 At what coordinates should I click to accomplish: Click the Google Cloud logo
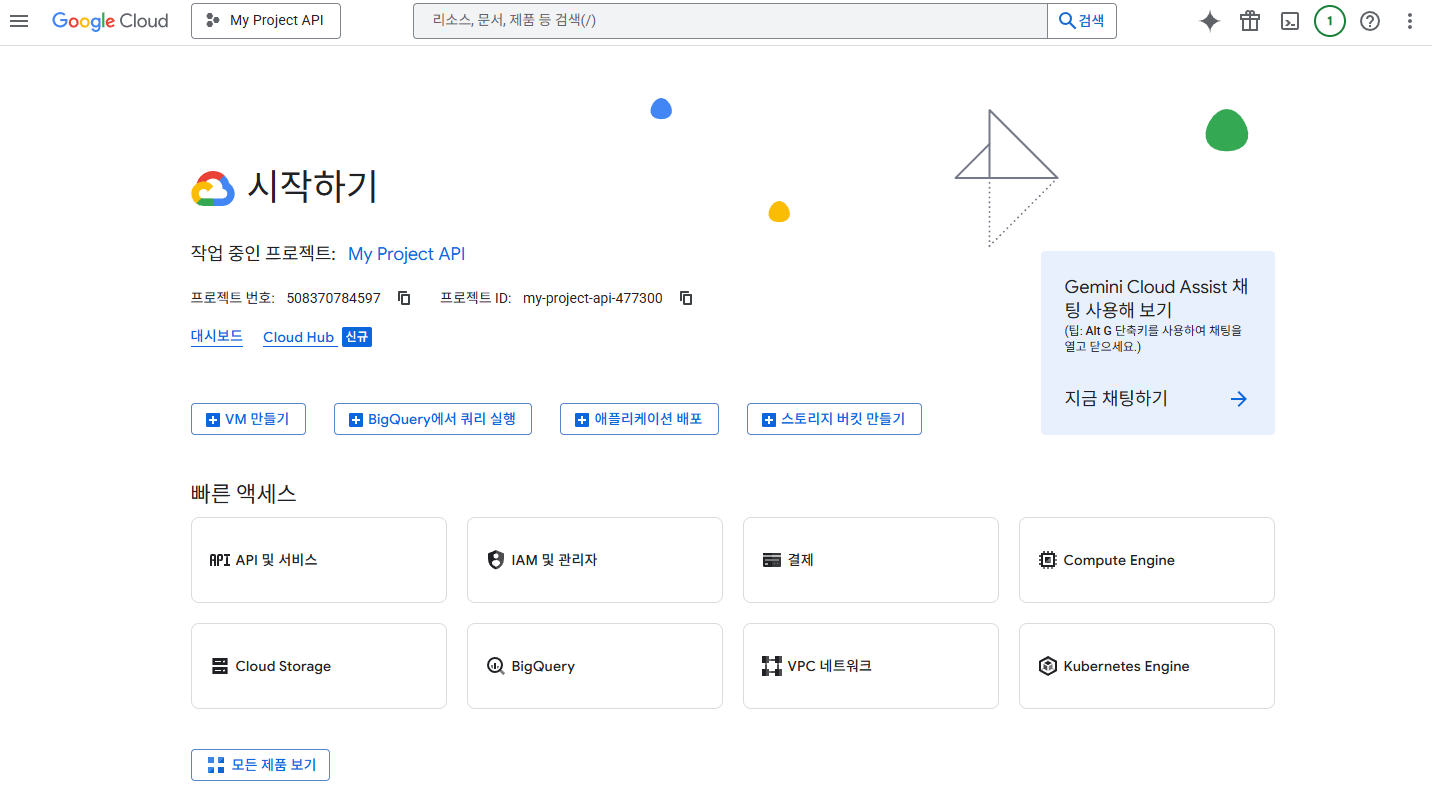(x=110, y=21)
